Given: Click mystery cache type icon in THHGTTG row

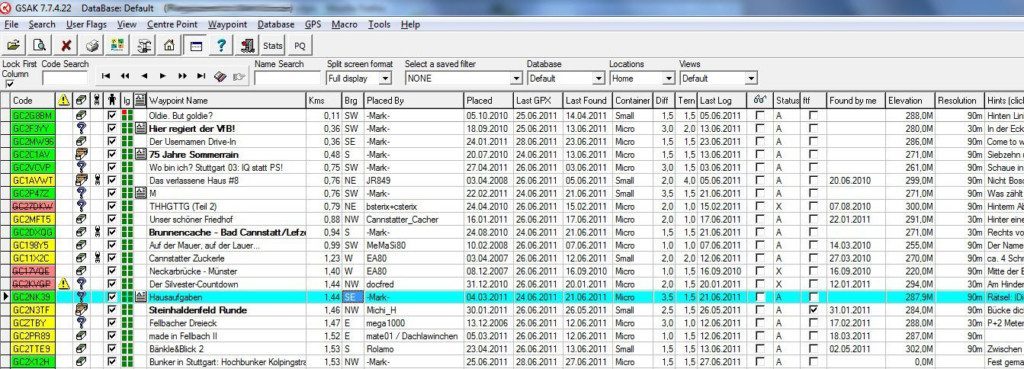Looking at the screenshot, I should pos(80,206).
